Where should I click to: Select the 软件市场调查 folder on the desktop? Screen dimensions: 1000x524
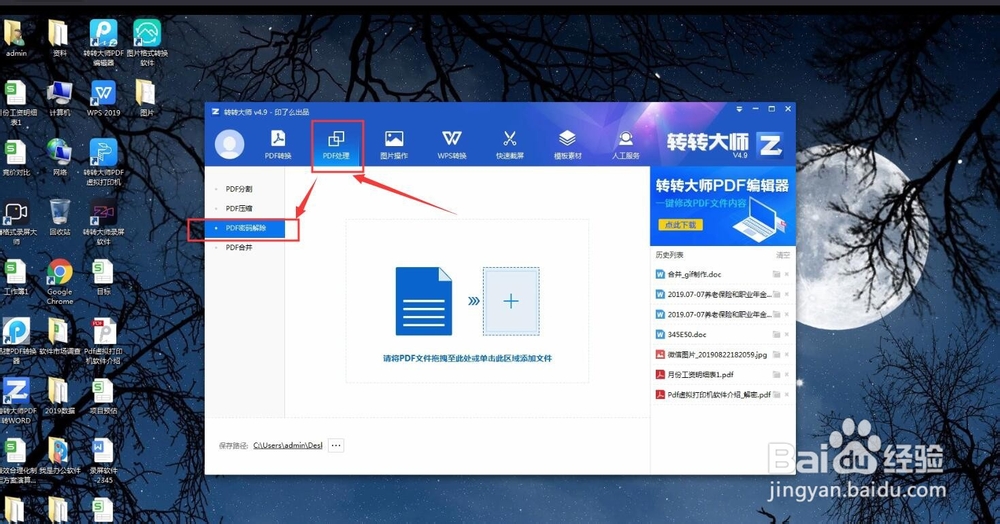click(x=59, y=337)
